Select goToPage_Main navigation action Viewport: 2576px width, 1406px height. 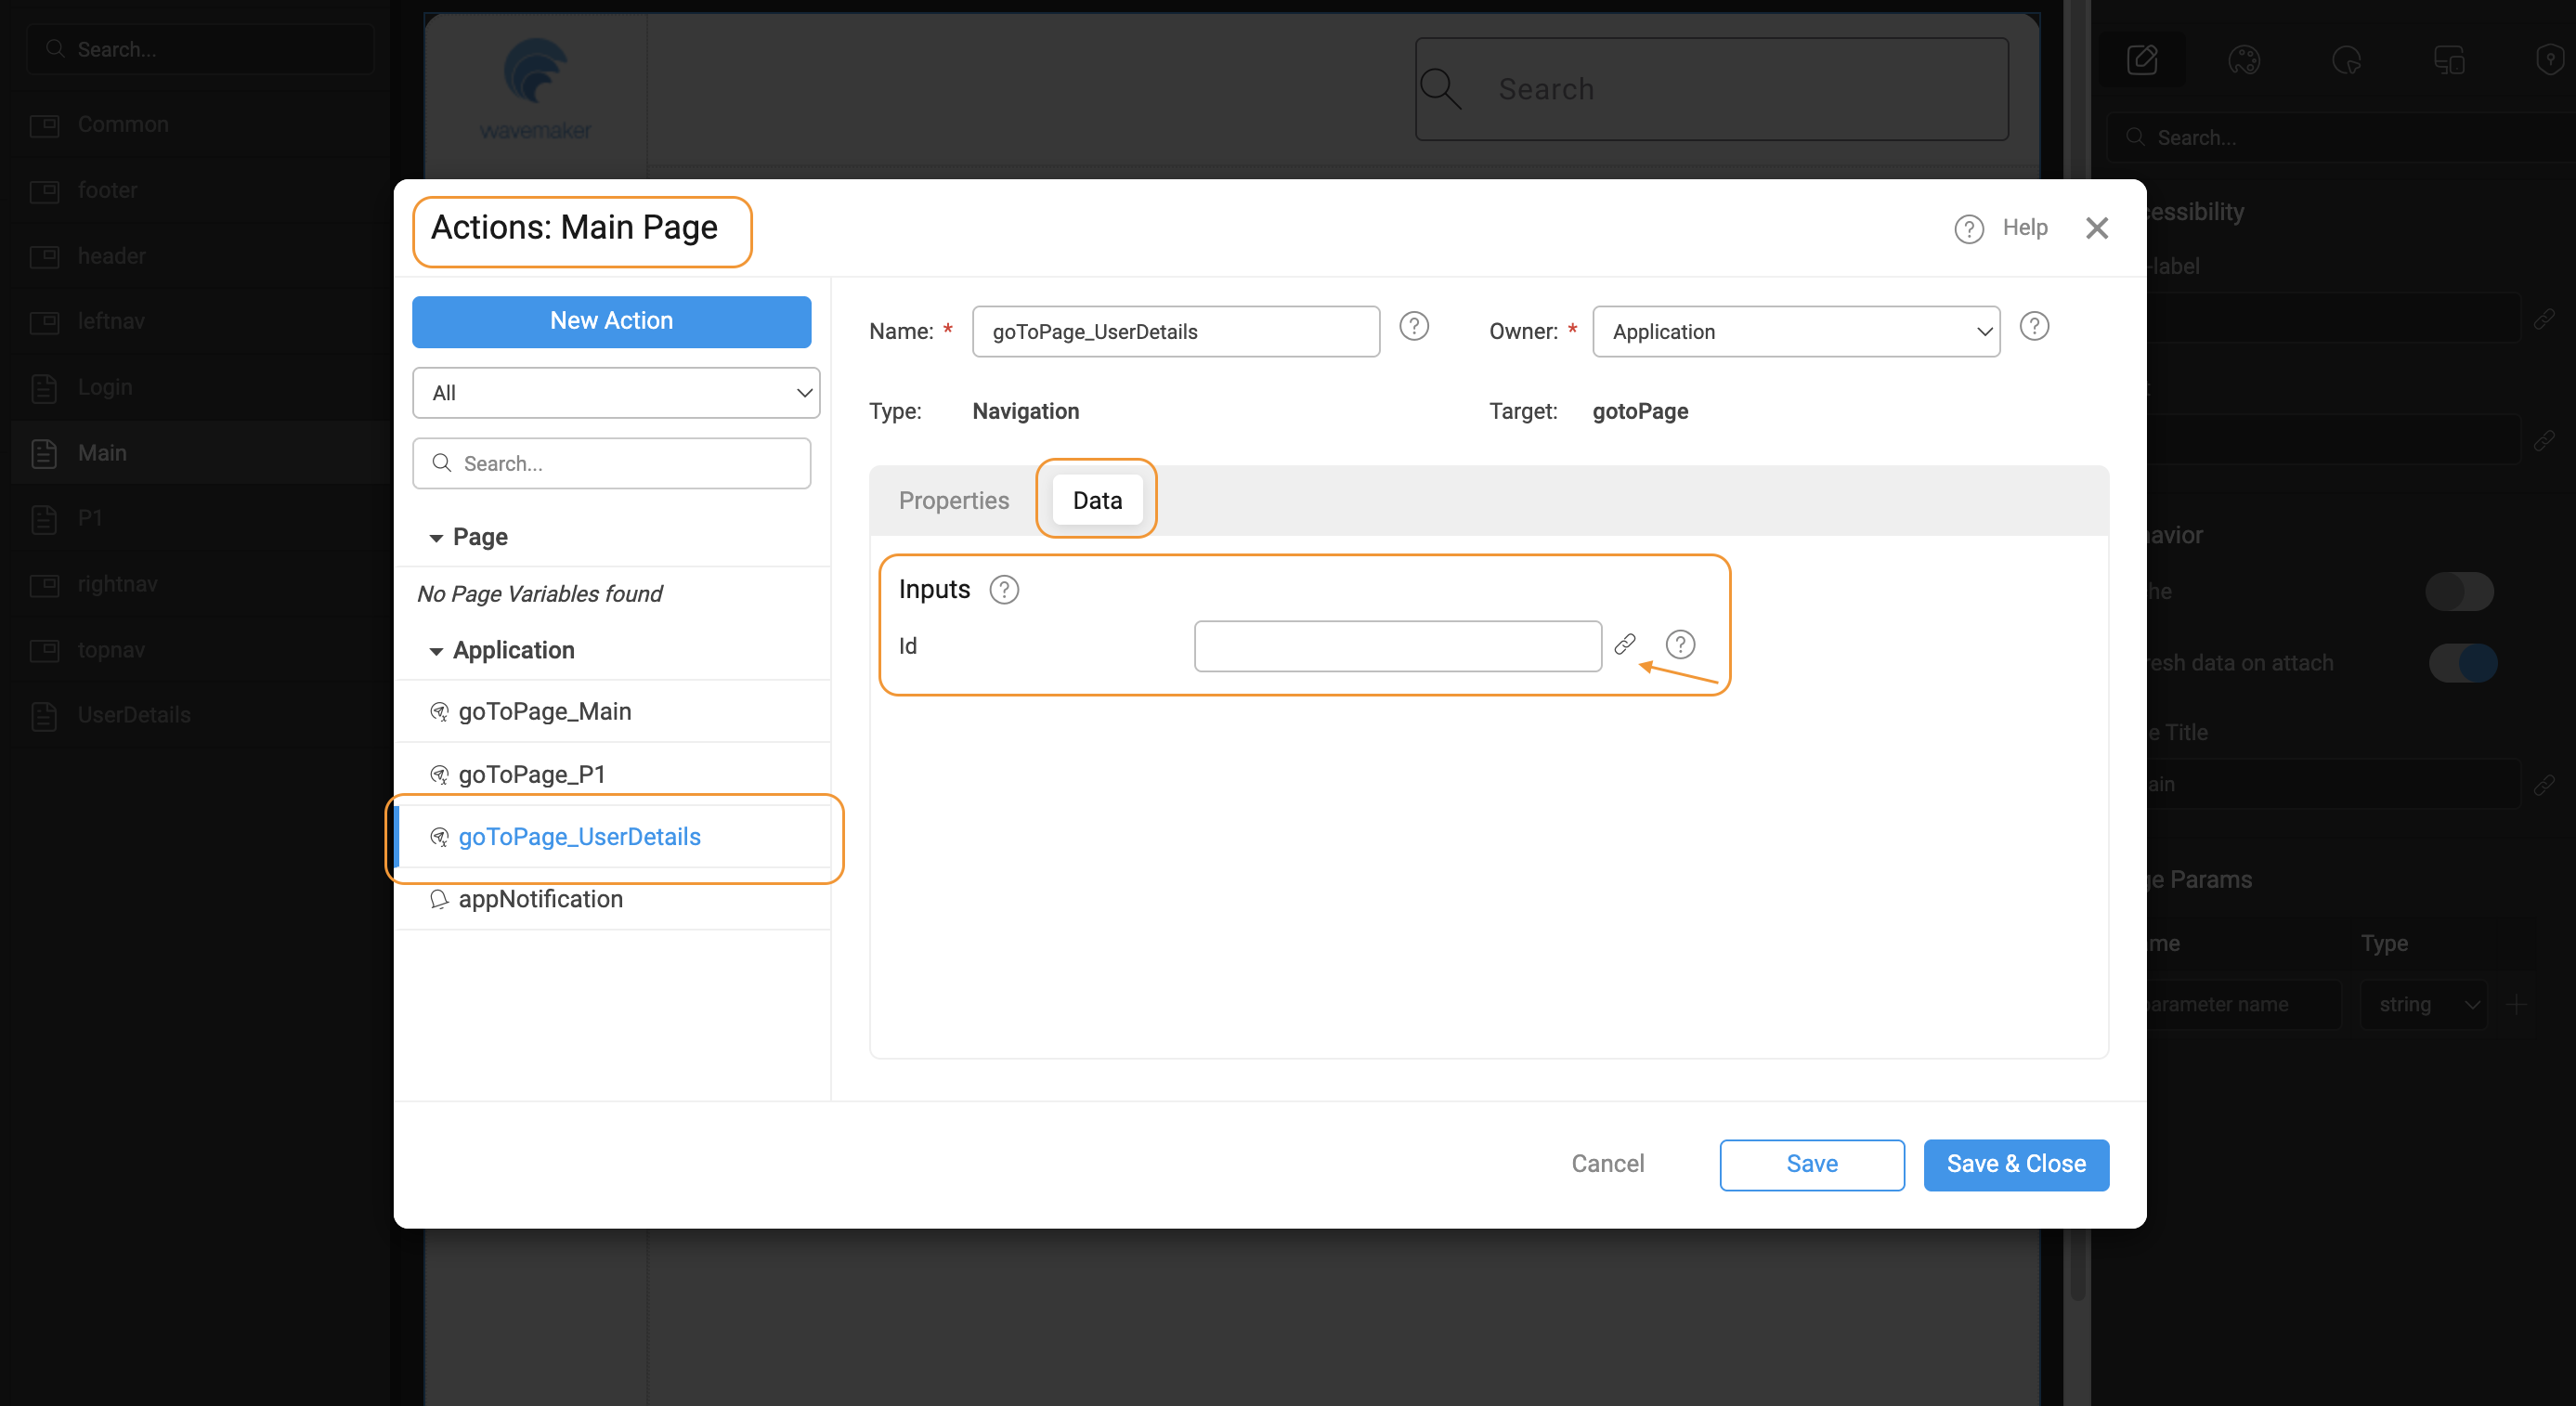tap(544, 712)
